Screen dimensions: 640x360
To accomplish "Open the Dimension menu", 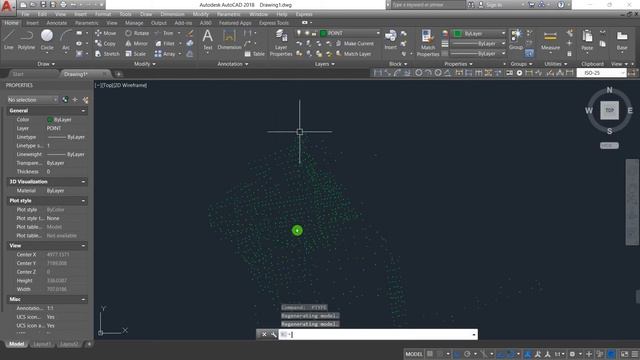I will pyautogui.click(x=172, y=14).
